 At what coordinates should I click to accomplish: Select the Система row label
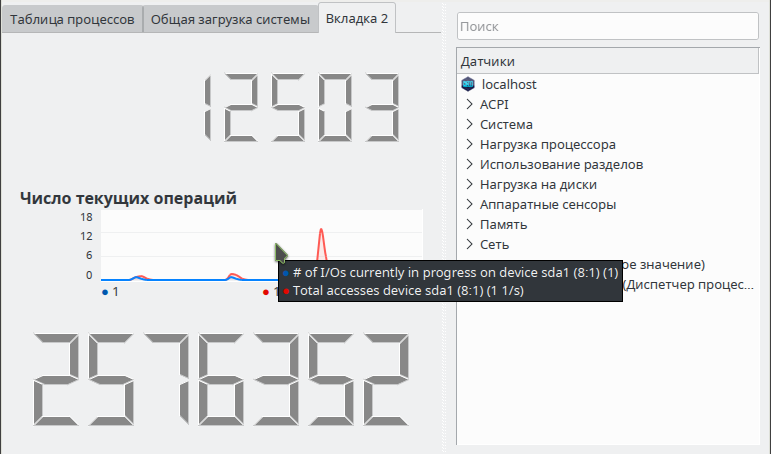click(506, 124)
